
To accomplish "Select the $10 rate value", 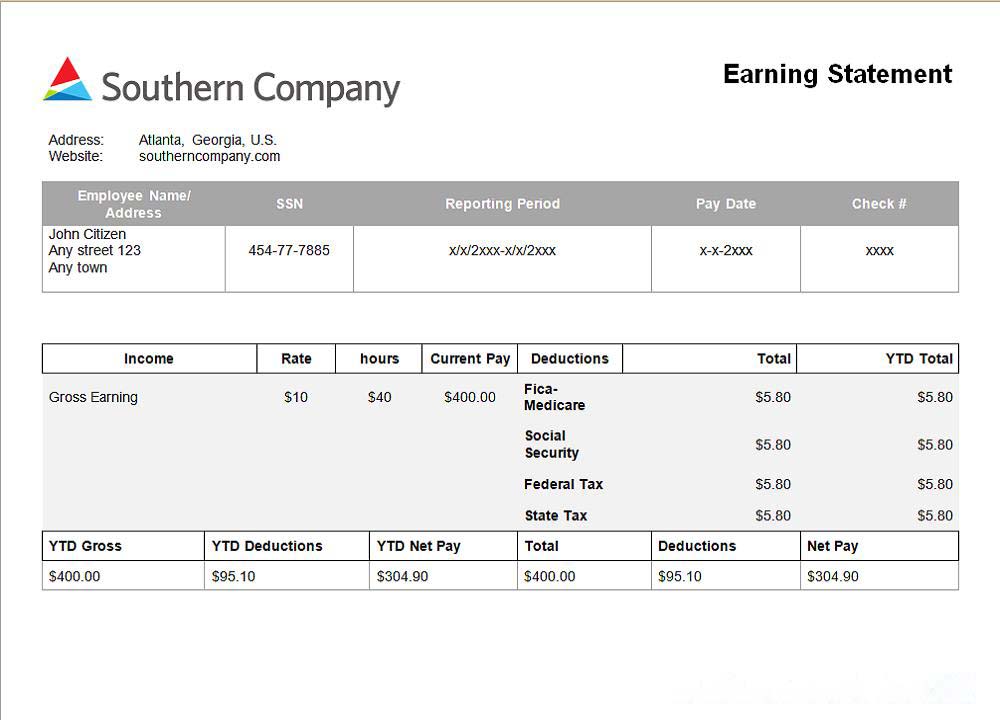I will (296, 397).
